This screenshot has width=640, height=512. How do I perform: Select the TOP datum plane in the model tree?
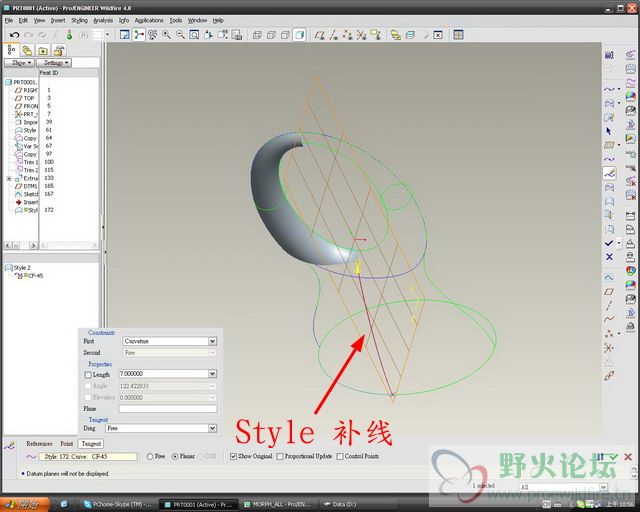pos(24,98)
